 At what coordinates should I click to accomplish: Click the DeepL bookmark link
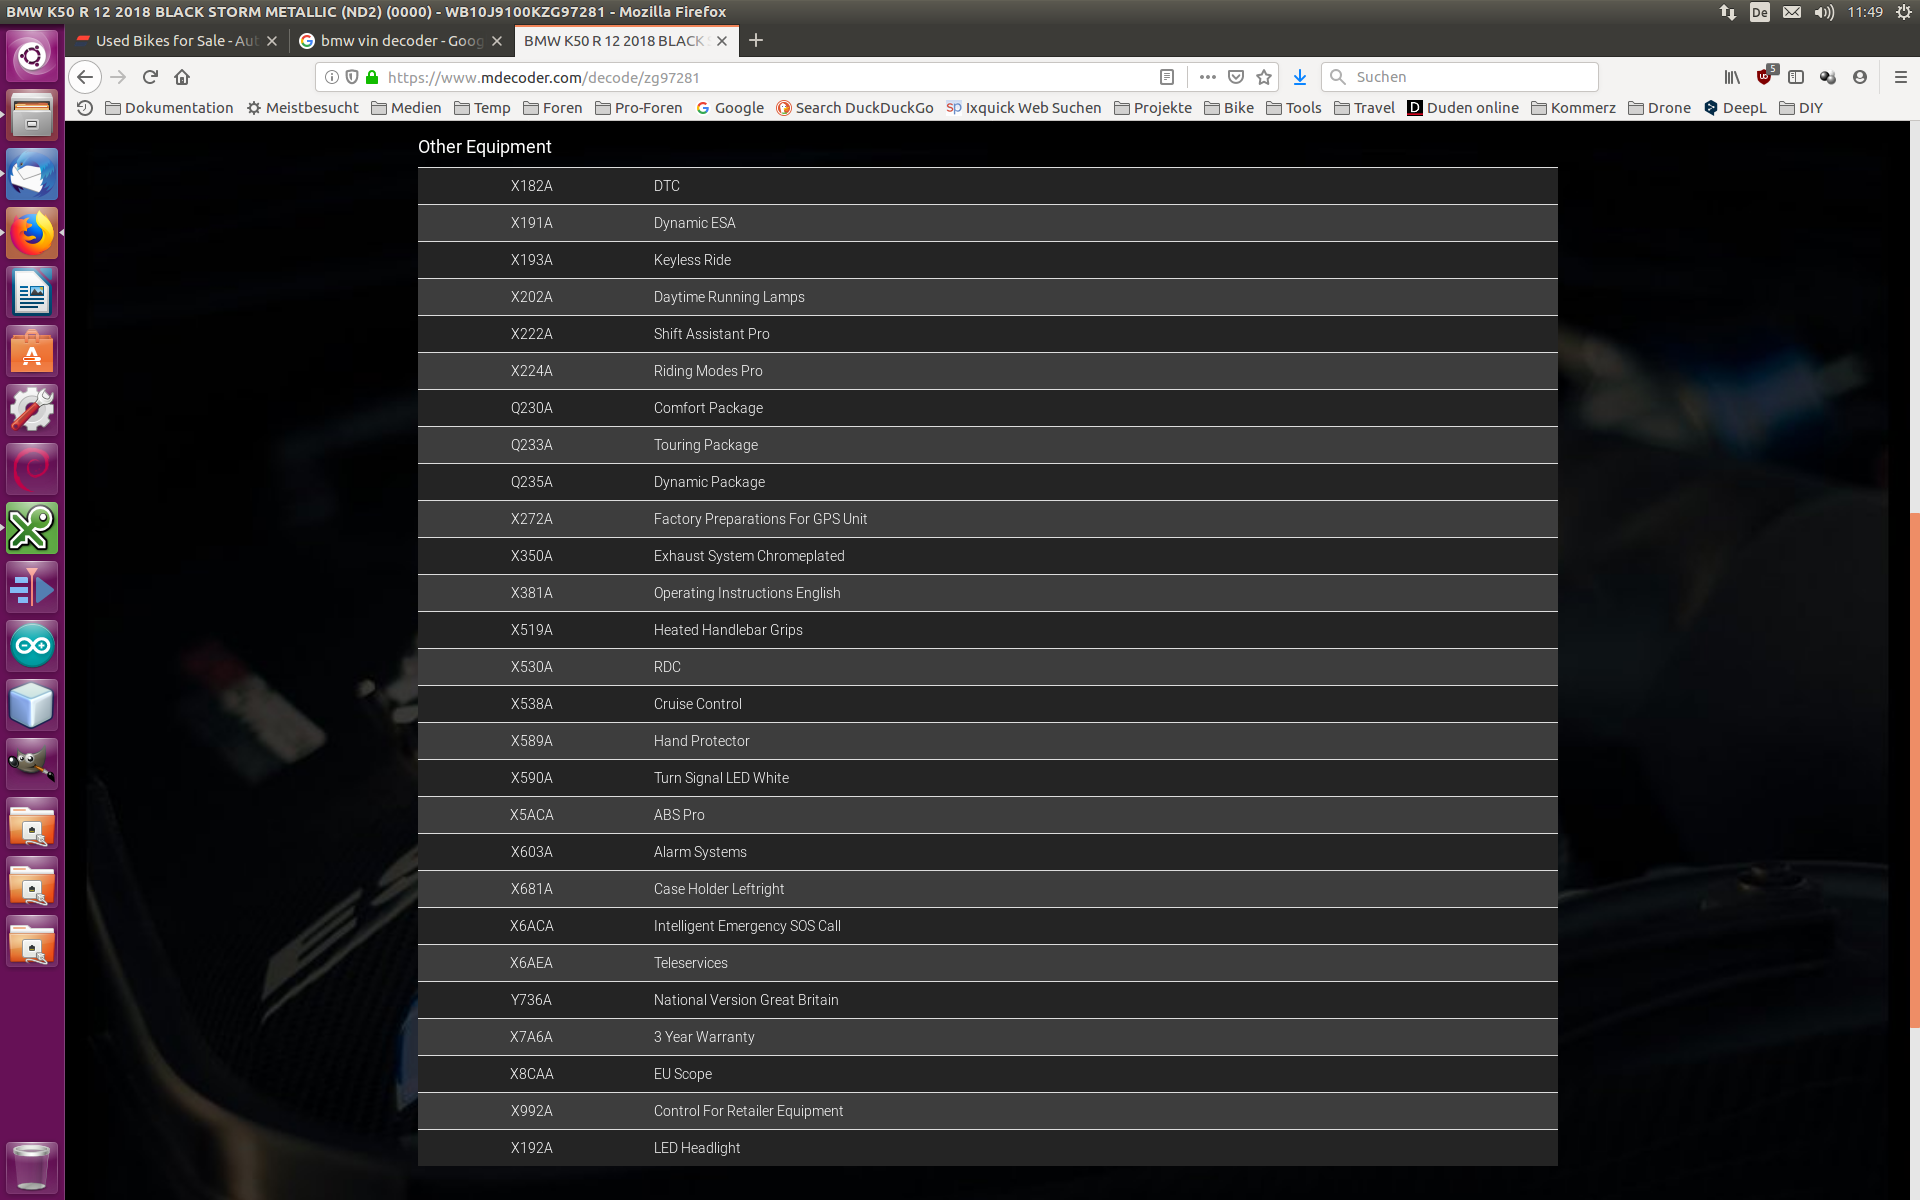click(x=1735, y=108)
